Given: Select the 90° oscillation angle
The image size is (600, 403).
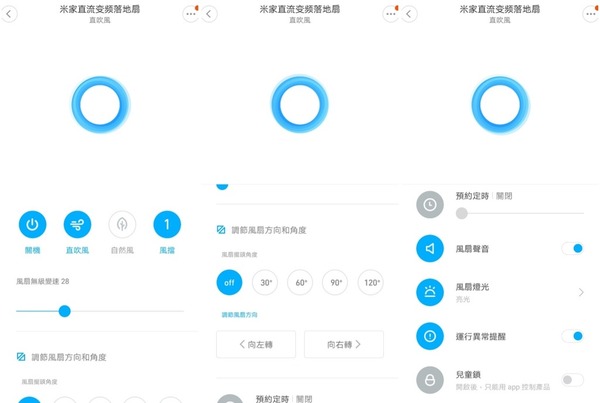Looking at the screenshot, I should click(x=335, y=282).
